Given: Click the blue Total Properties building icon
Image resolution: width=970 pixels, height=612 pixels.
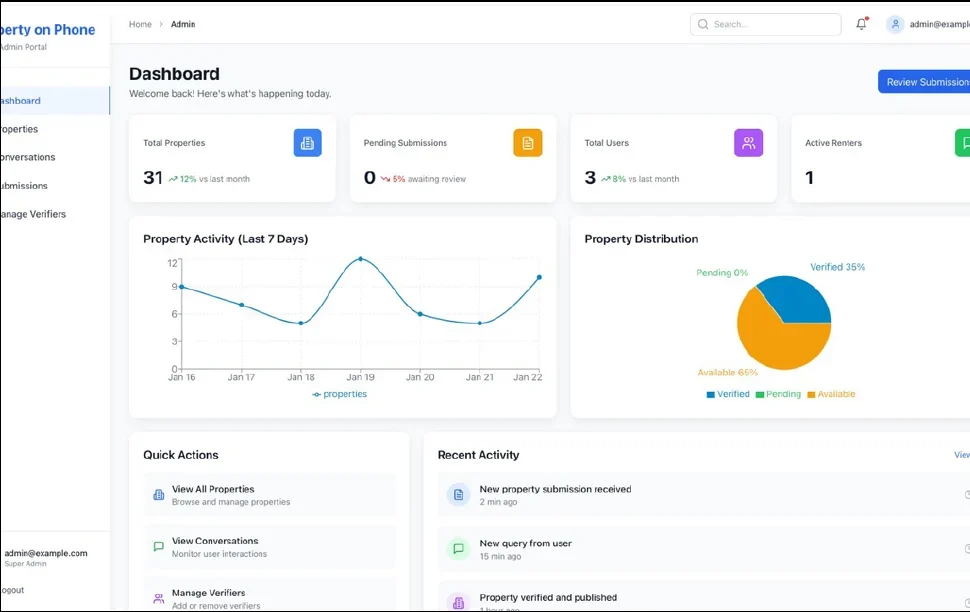Looking at the screenshot, I should (307, 143).
